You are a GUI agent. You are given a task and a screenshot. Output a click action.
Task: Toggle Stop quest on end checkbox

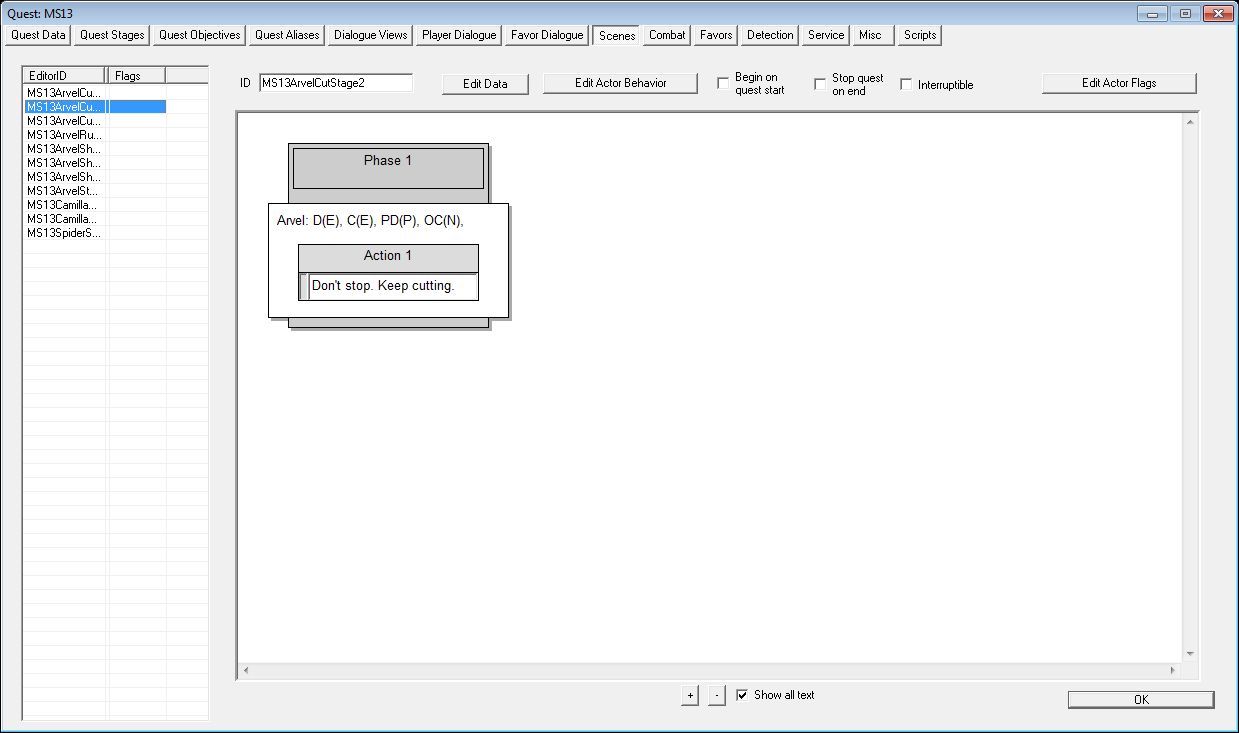point(820,84)
